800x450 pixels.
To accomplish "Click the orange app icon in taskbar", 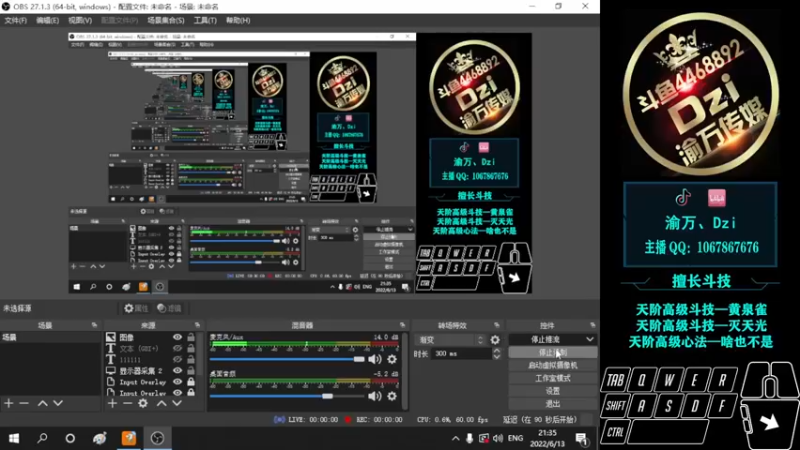I will [129, 438].
